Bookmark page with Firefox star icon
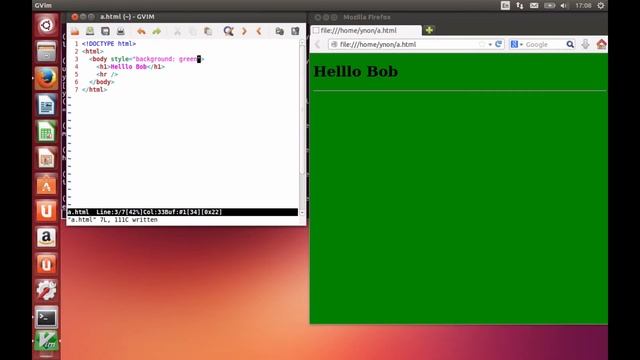 [x=482, y=44]
